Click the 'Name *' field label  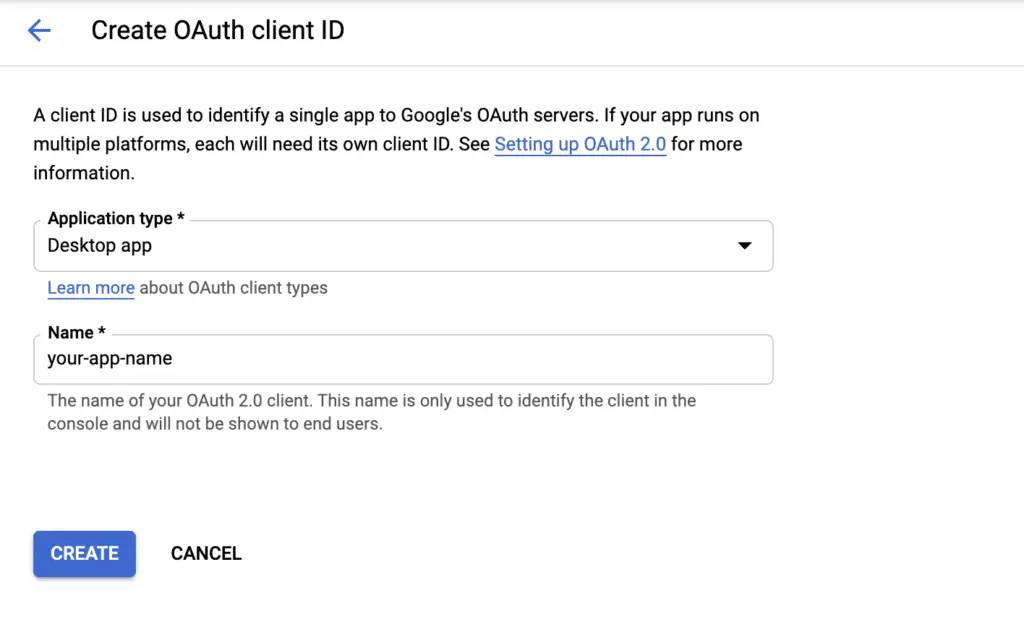coord(76,333)
